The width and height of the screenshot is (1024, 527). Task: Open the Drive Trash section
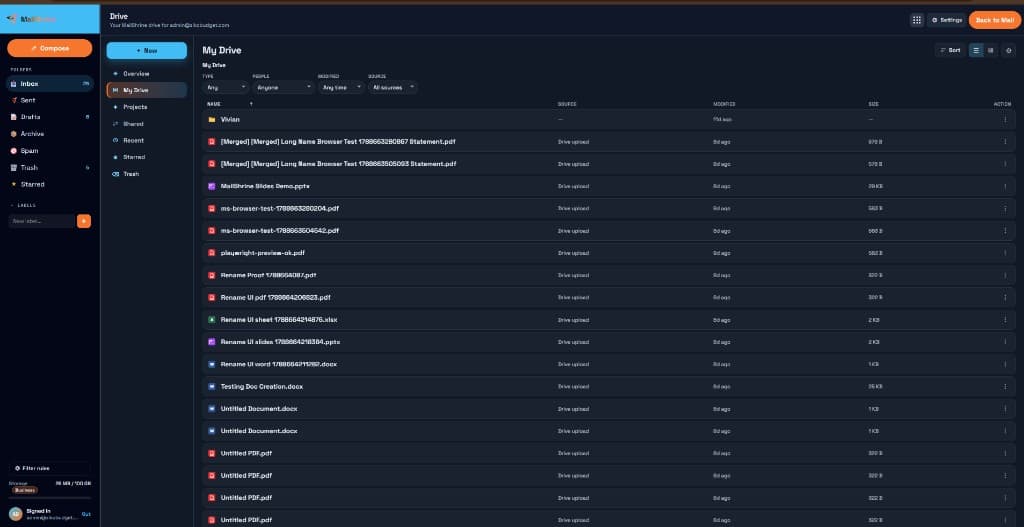[147, 174]
